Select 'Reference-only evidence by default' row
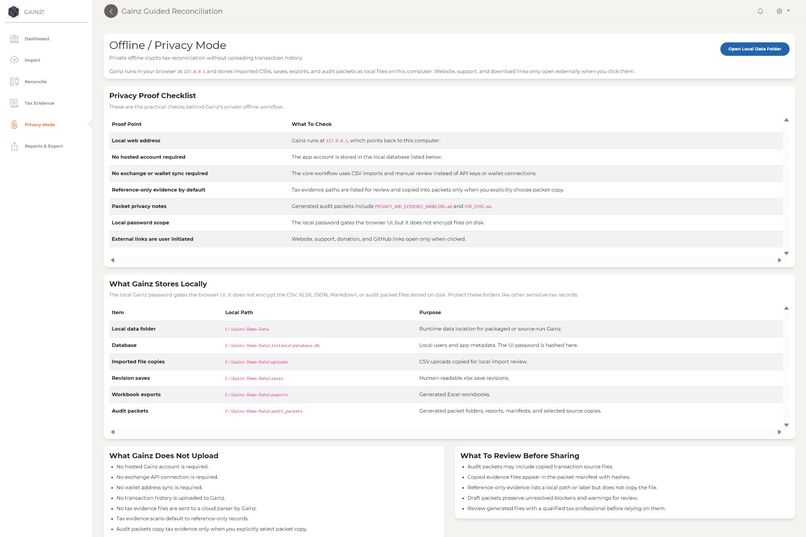This screenshot has width=806, height=537. point(446,190)
